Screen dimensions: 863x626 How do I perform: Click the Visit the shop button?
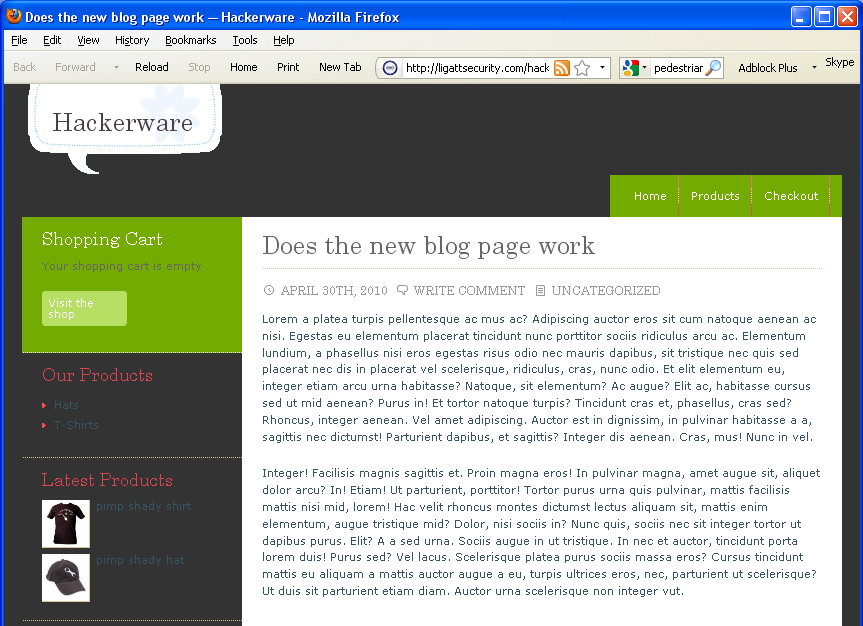click(84, 308)
